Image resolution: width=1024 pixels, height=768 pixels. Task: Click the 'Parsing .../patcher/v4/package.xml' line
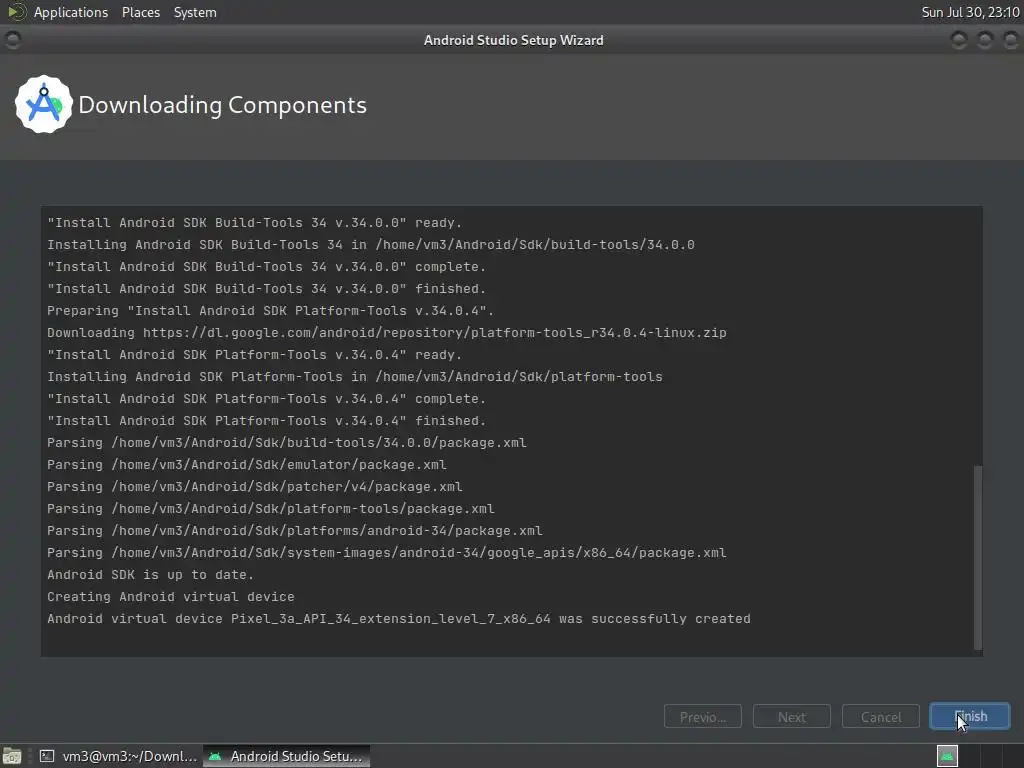pos(255,487)
